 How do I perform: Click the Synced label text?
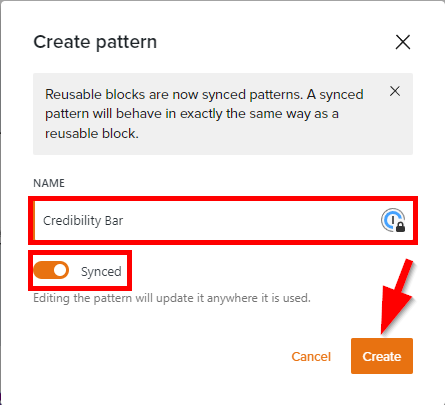pyautogui.click(x=101, y=272)
